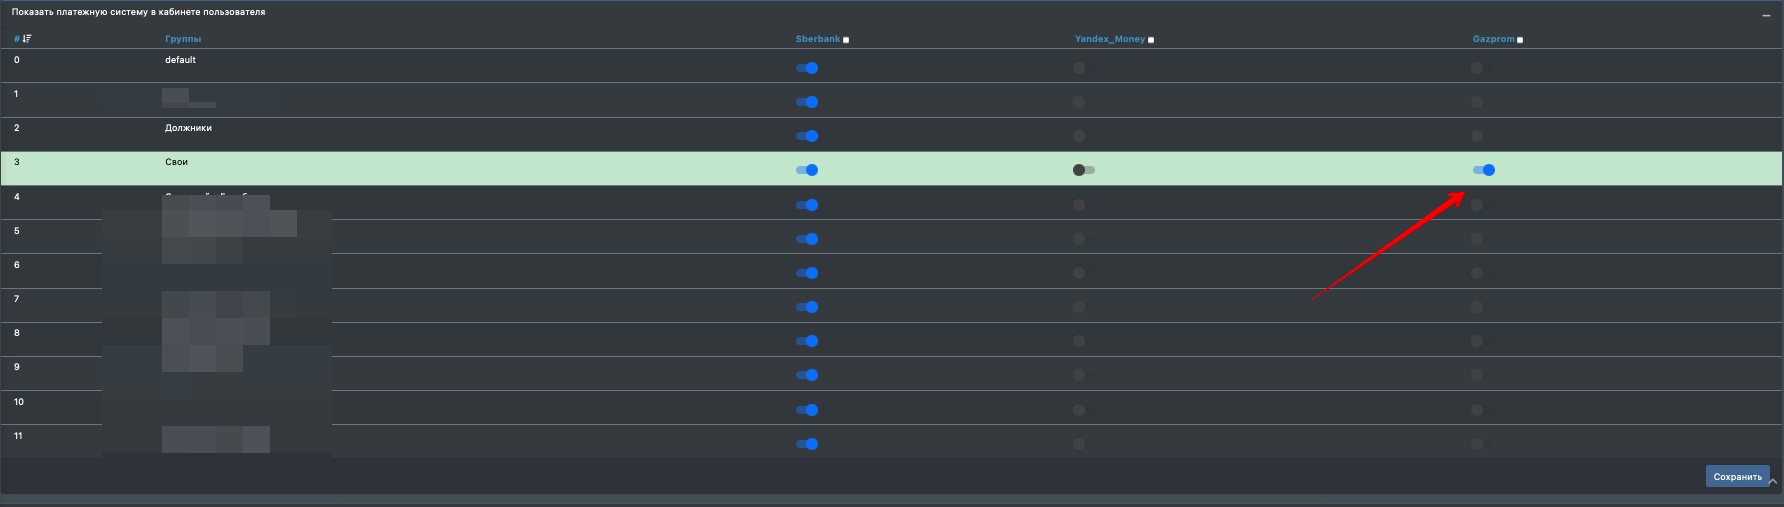The image size is (1784, 507).
Task: Enable Gazprom toggle for Должники group
Action: [1477, 136]
